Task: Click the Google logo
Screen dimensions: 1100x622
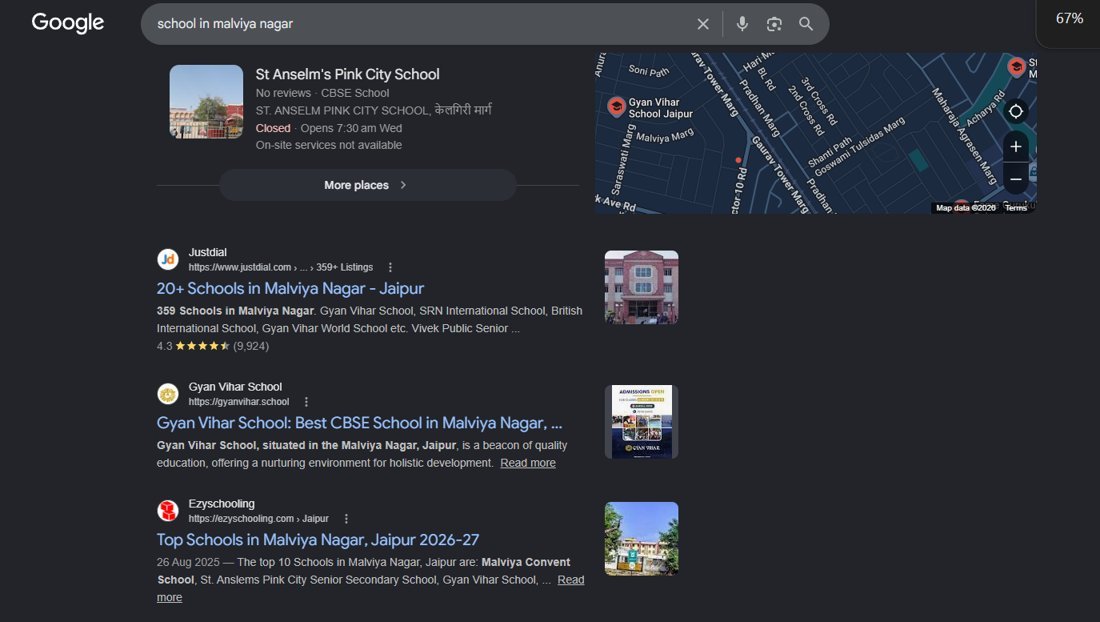Action: [67, 22]
